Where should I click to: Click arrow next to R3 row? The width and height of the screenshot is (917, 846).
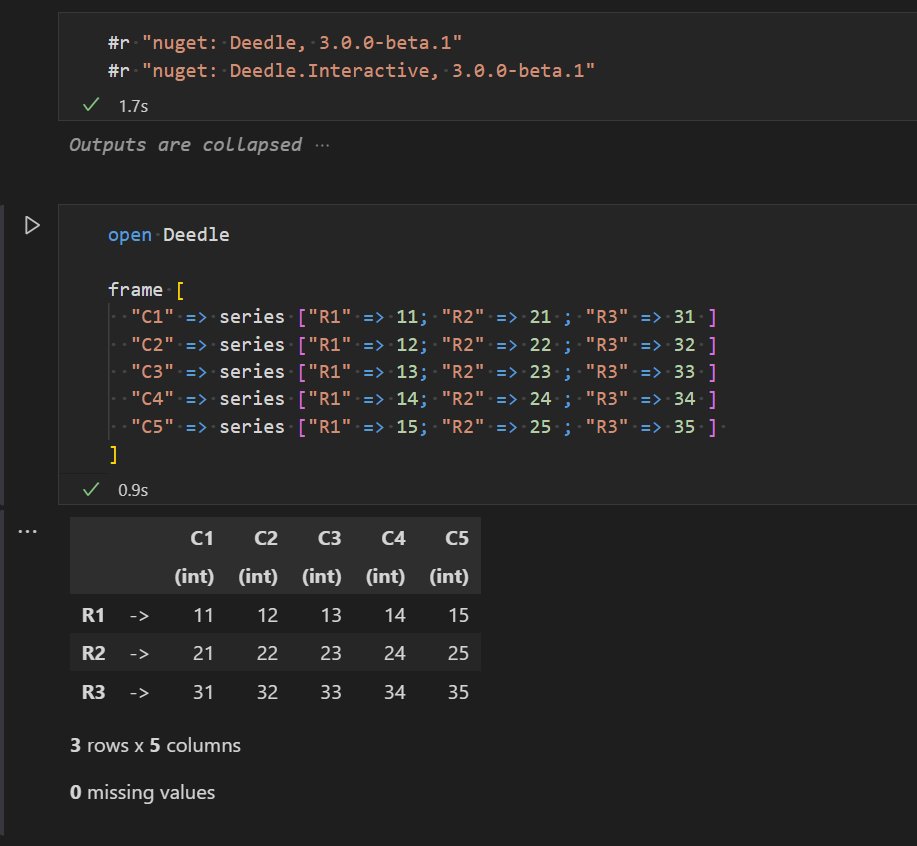[x=139, y=693]
